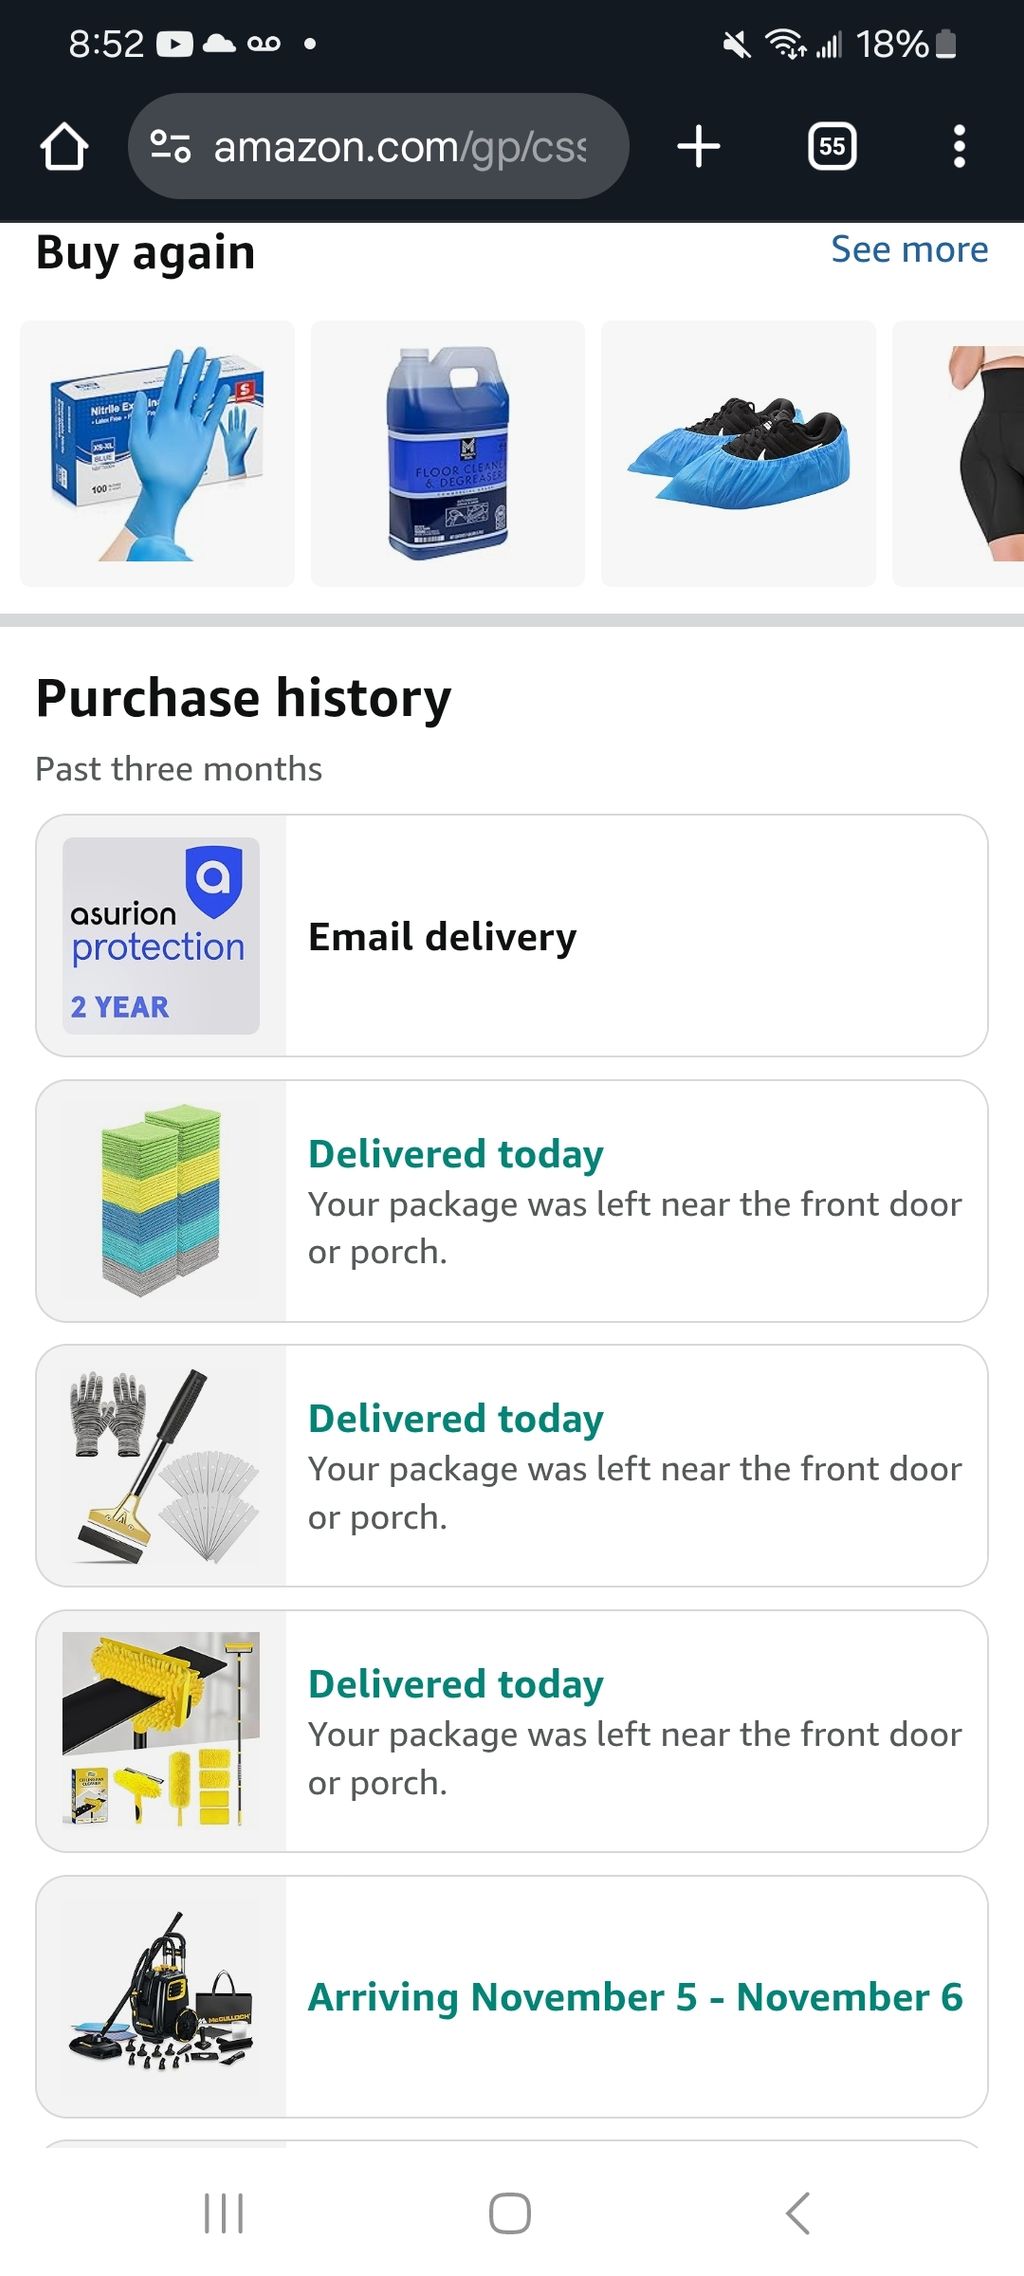Image resolution: width=1024 pixels, height=2276 pixels.
Task: Open site settings icon in address bar
Action: 170,147
